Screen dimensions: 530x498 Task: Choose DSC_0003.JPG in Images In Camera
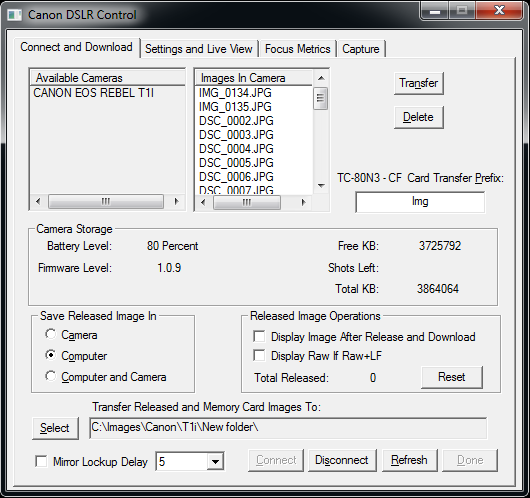236,135
